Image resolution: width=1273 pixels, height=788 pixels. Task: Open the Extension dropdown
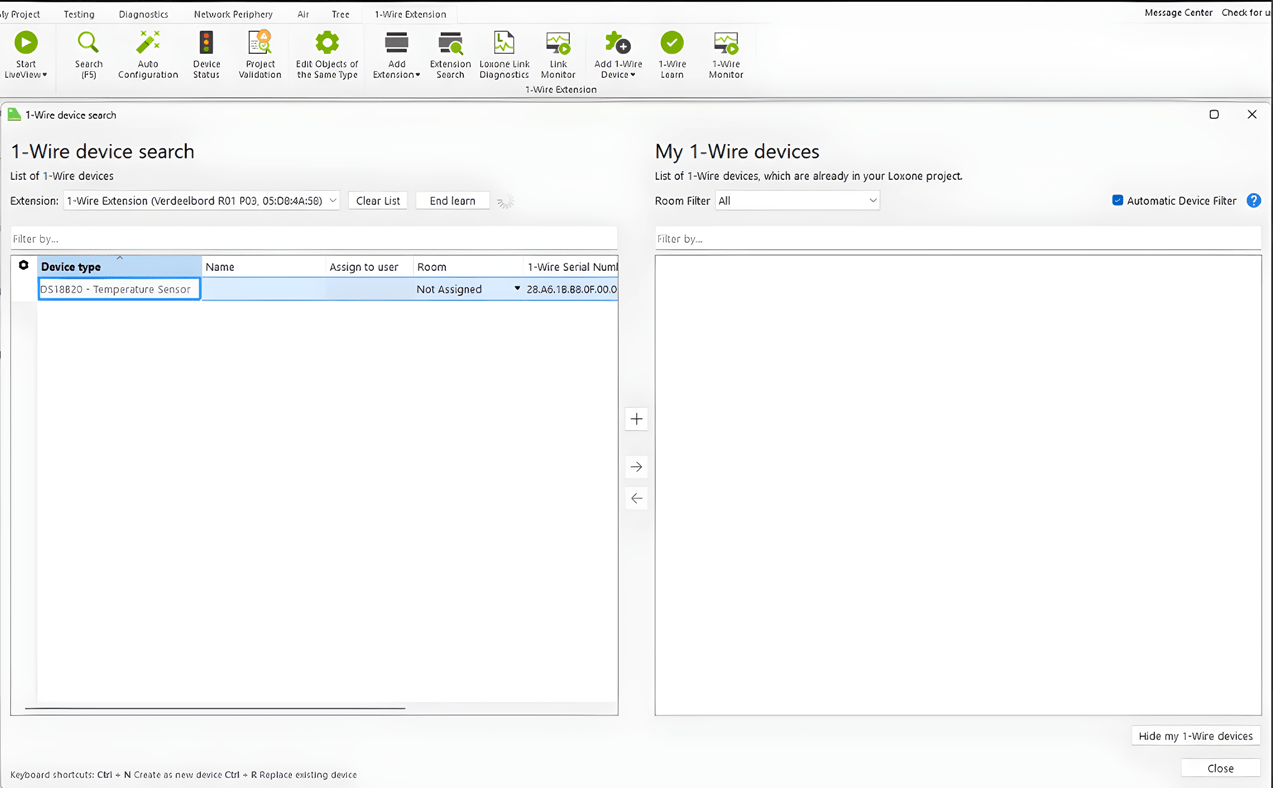coord(202,201)
